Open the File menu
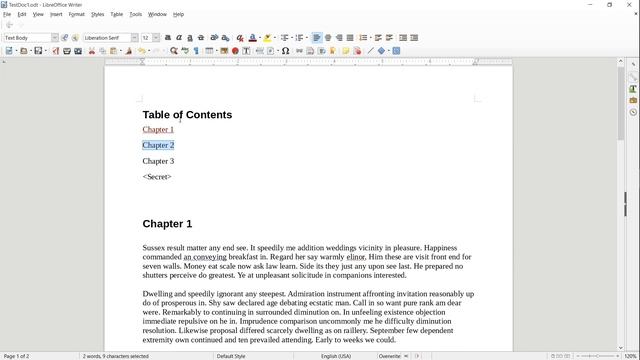 (x=7, y=14)
